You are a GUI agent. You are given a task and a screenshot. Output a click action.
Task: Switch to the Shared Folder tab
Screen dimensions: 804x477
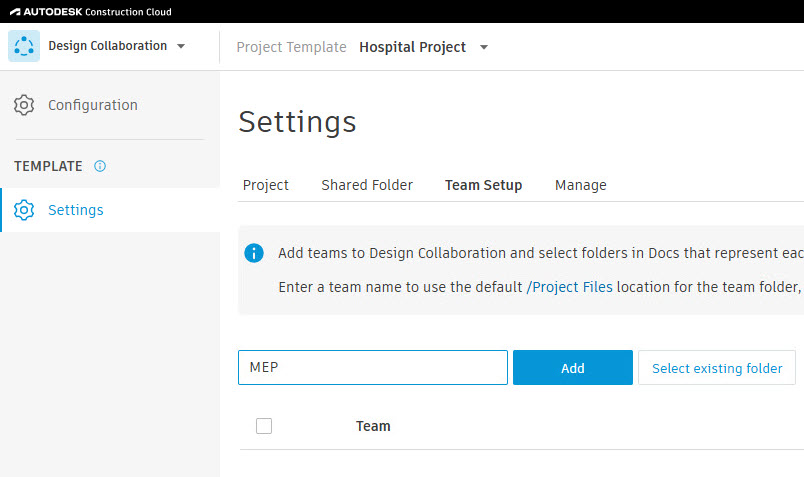click(367, 185)
